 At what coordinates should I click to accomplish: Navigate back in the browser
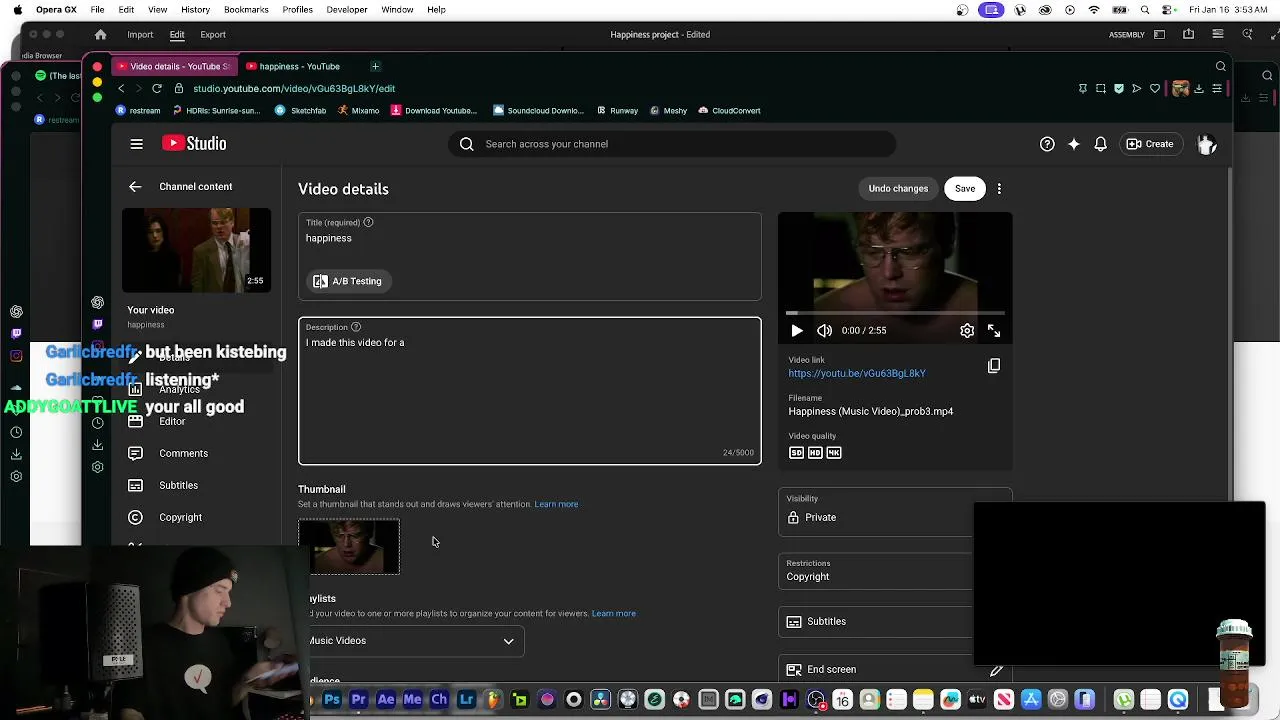(x=121, y=88)
